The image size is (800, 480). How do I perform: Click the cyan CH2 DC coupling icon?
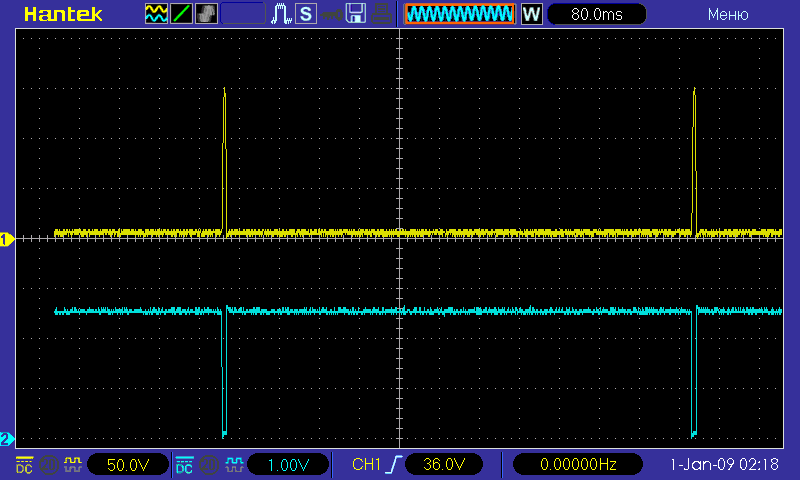[x=184, y=465]
